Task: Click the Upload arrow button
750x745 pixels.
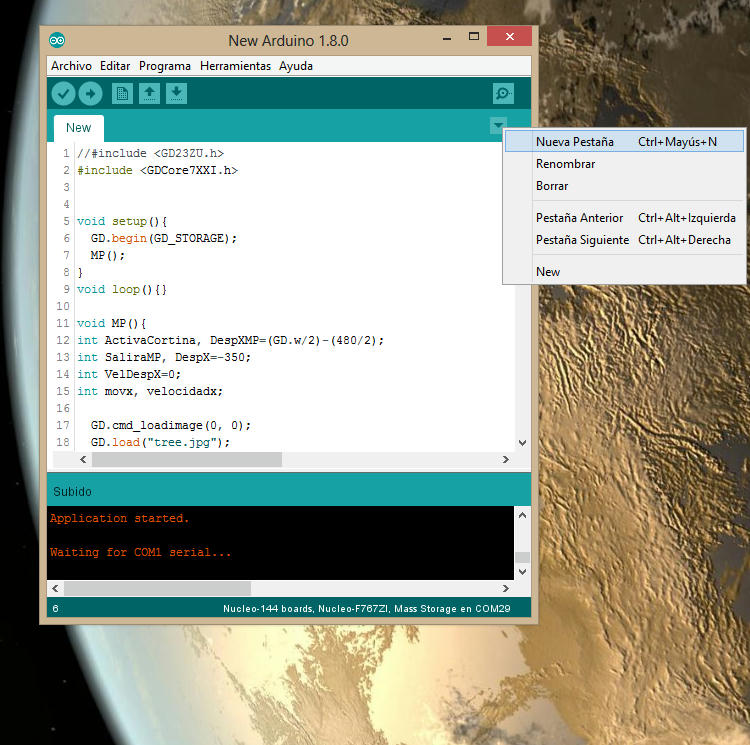Action: coord(90,93)
